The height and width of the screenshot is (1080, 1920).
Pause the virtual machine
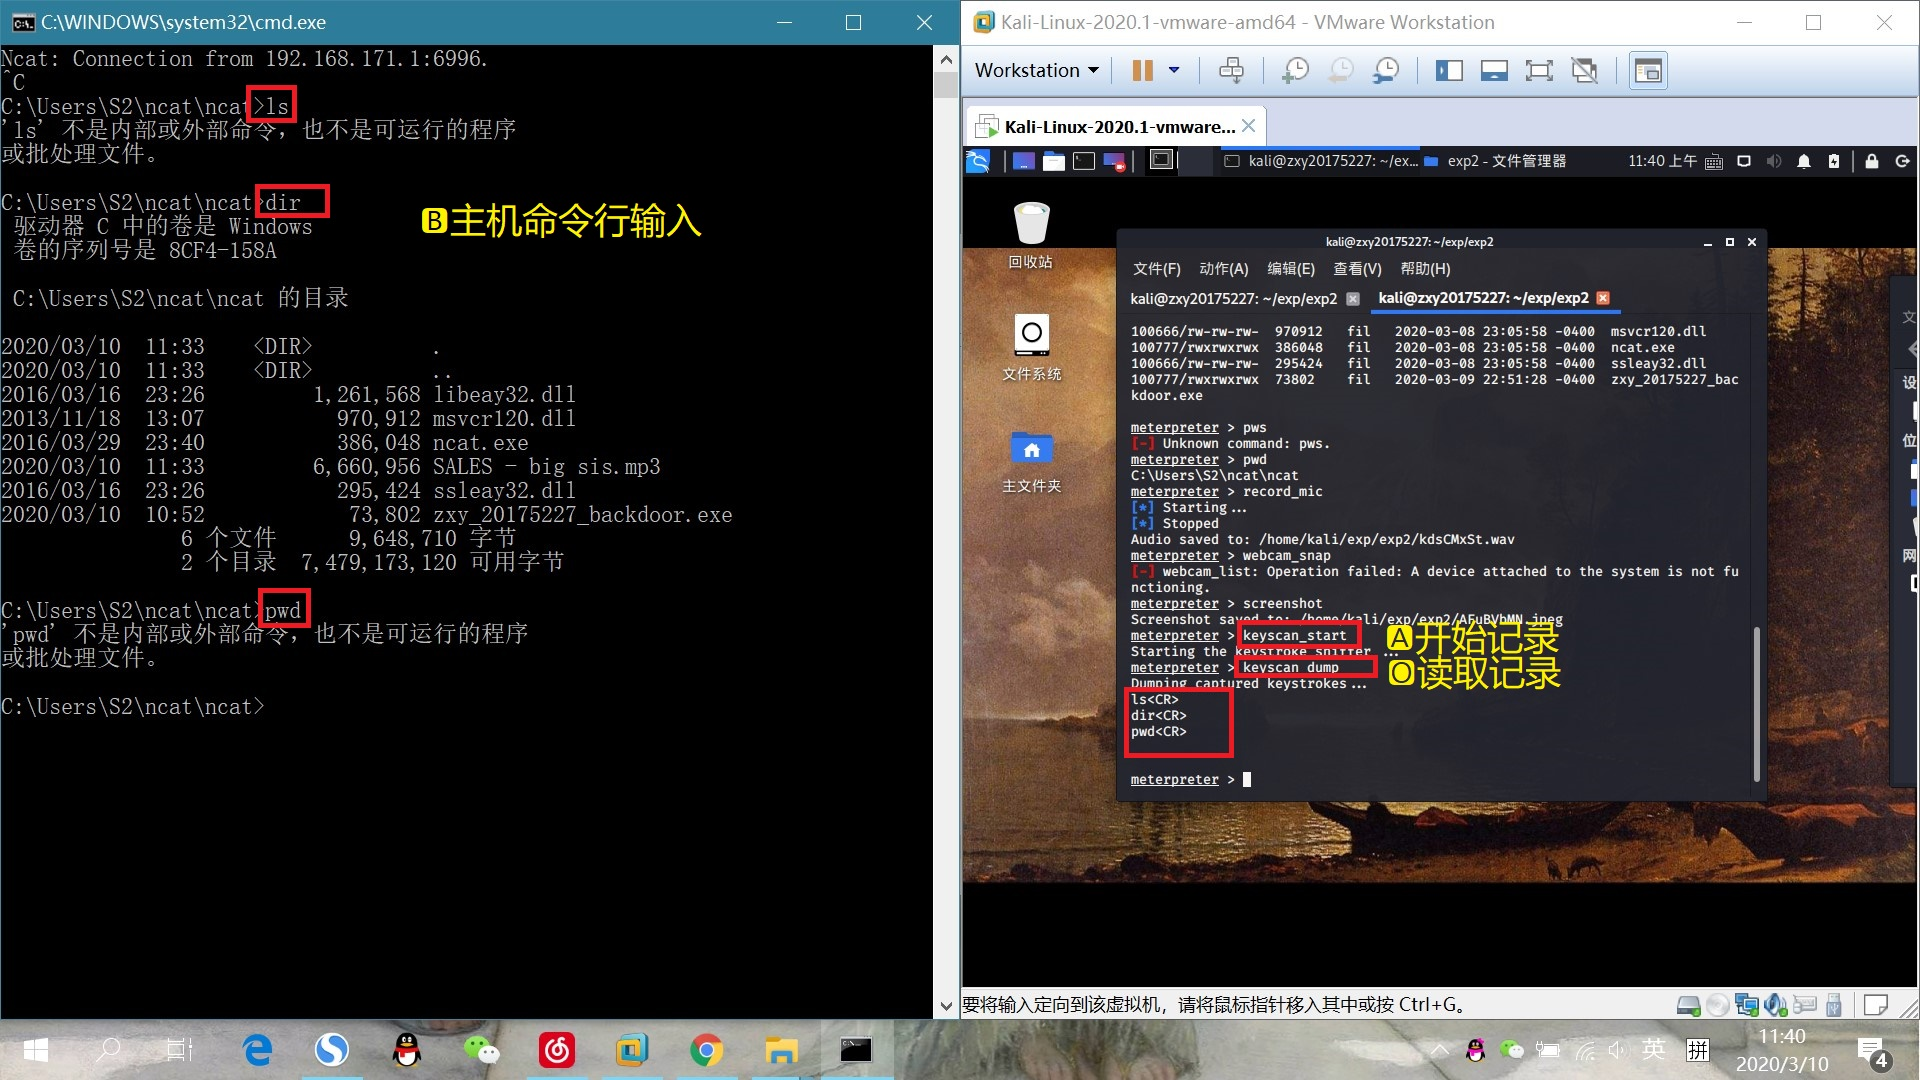[1142, 70]
